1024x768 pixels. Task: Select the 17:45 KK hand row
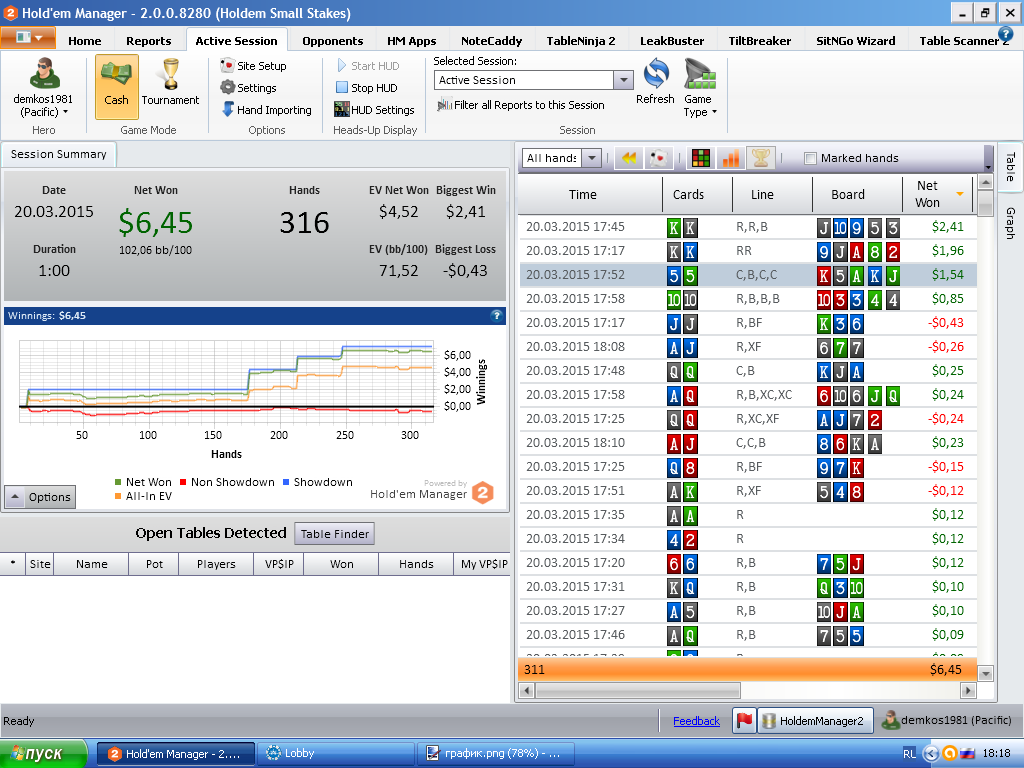748,227
